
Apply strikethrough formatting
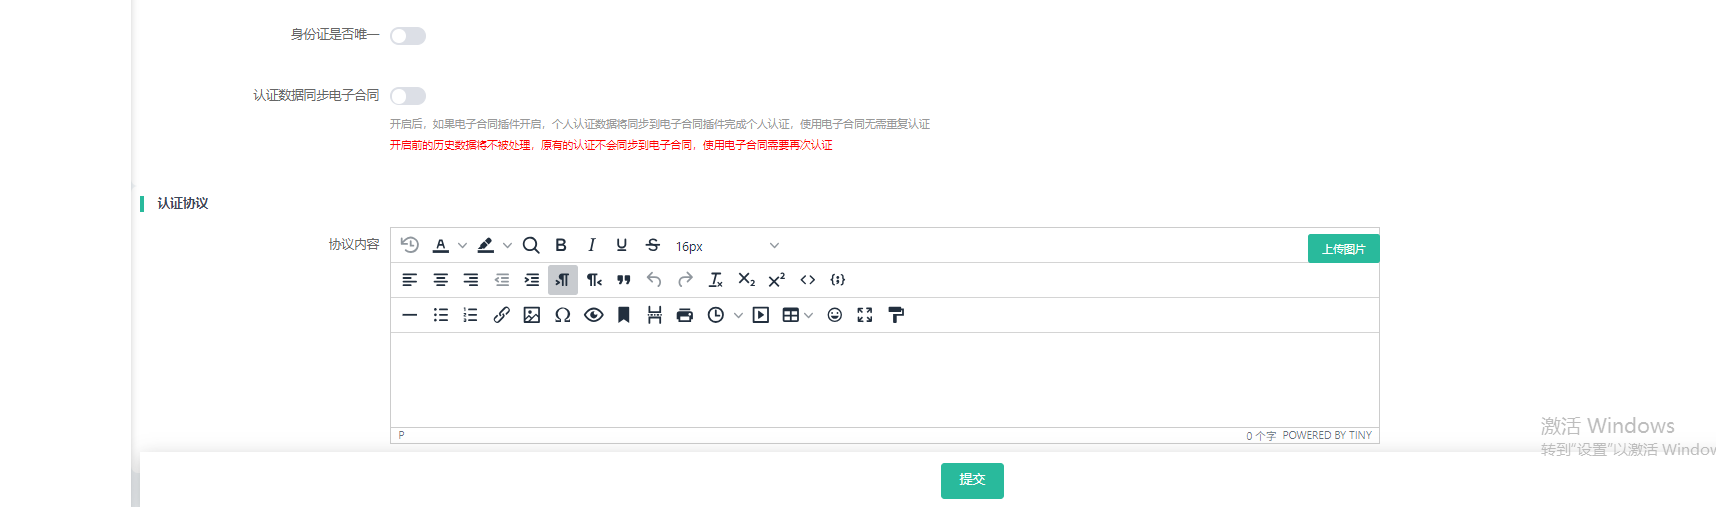653,245
